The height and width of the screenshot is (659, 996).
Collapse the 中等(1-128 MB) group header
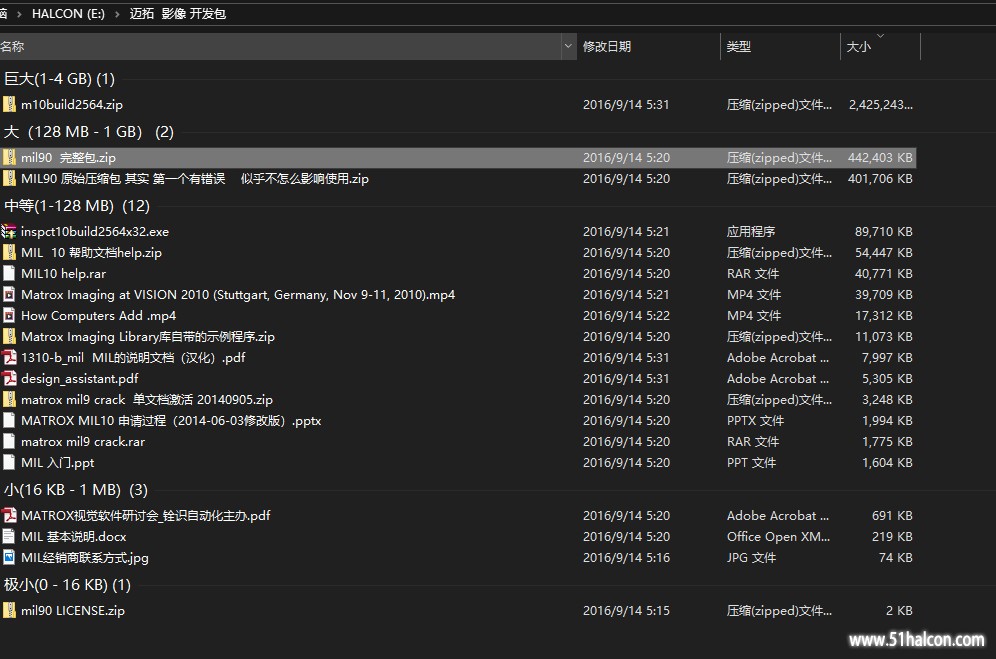click(x=77, y=206)
